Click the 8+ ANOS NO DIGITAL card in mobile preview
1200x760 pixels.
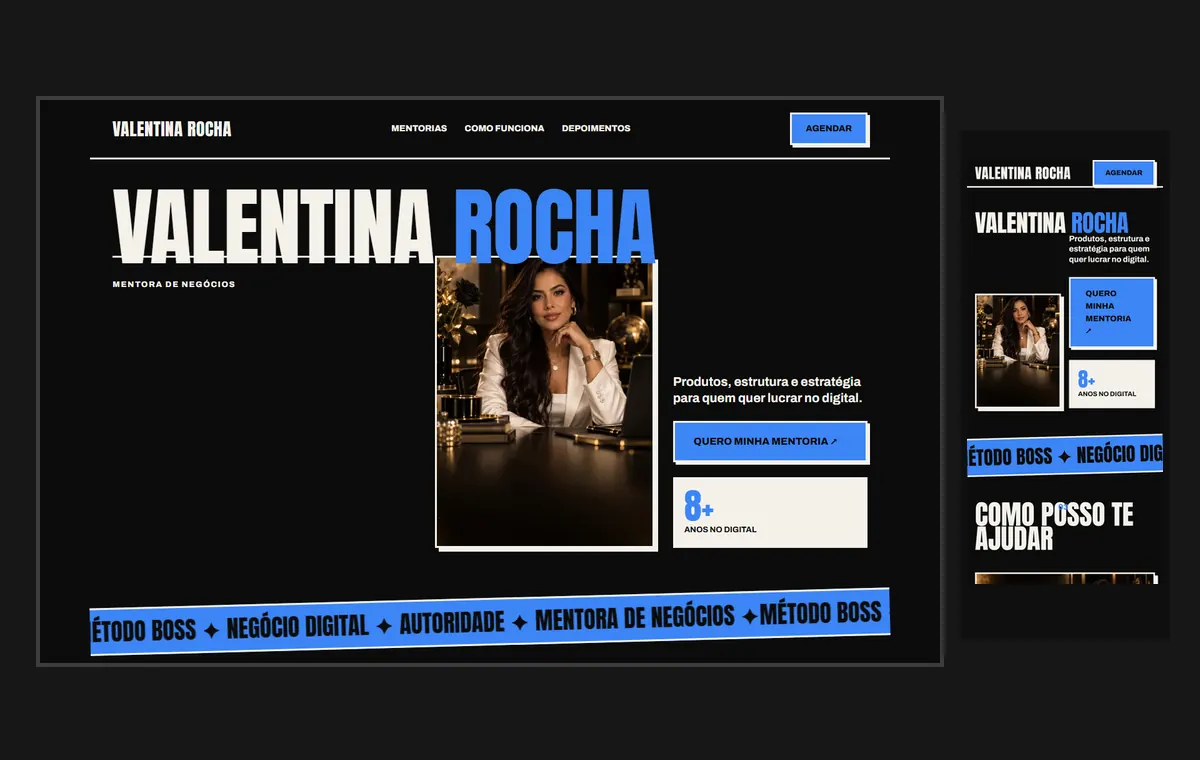pyautogui.click(x=1112, y=384)
